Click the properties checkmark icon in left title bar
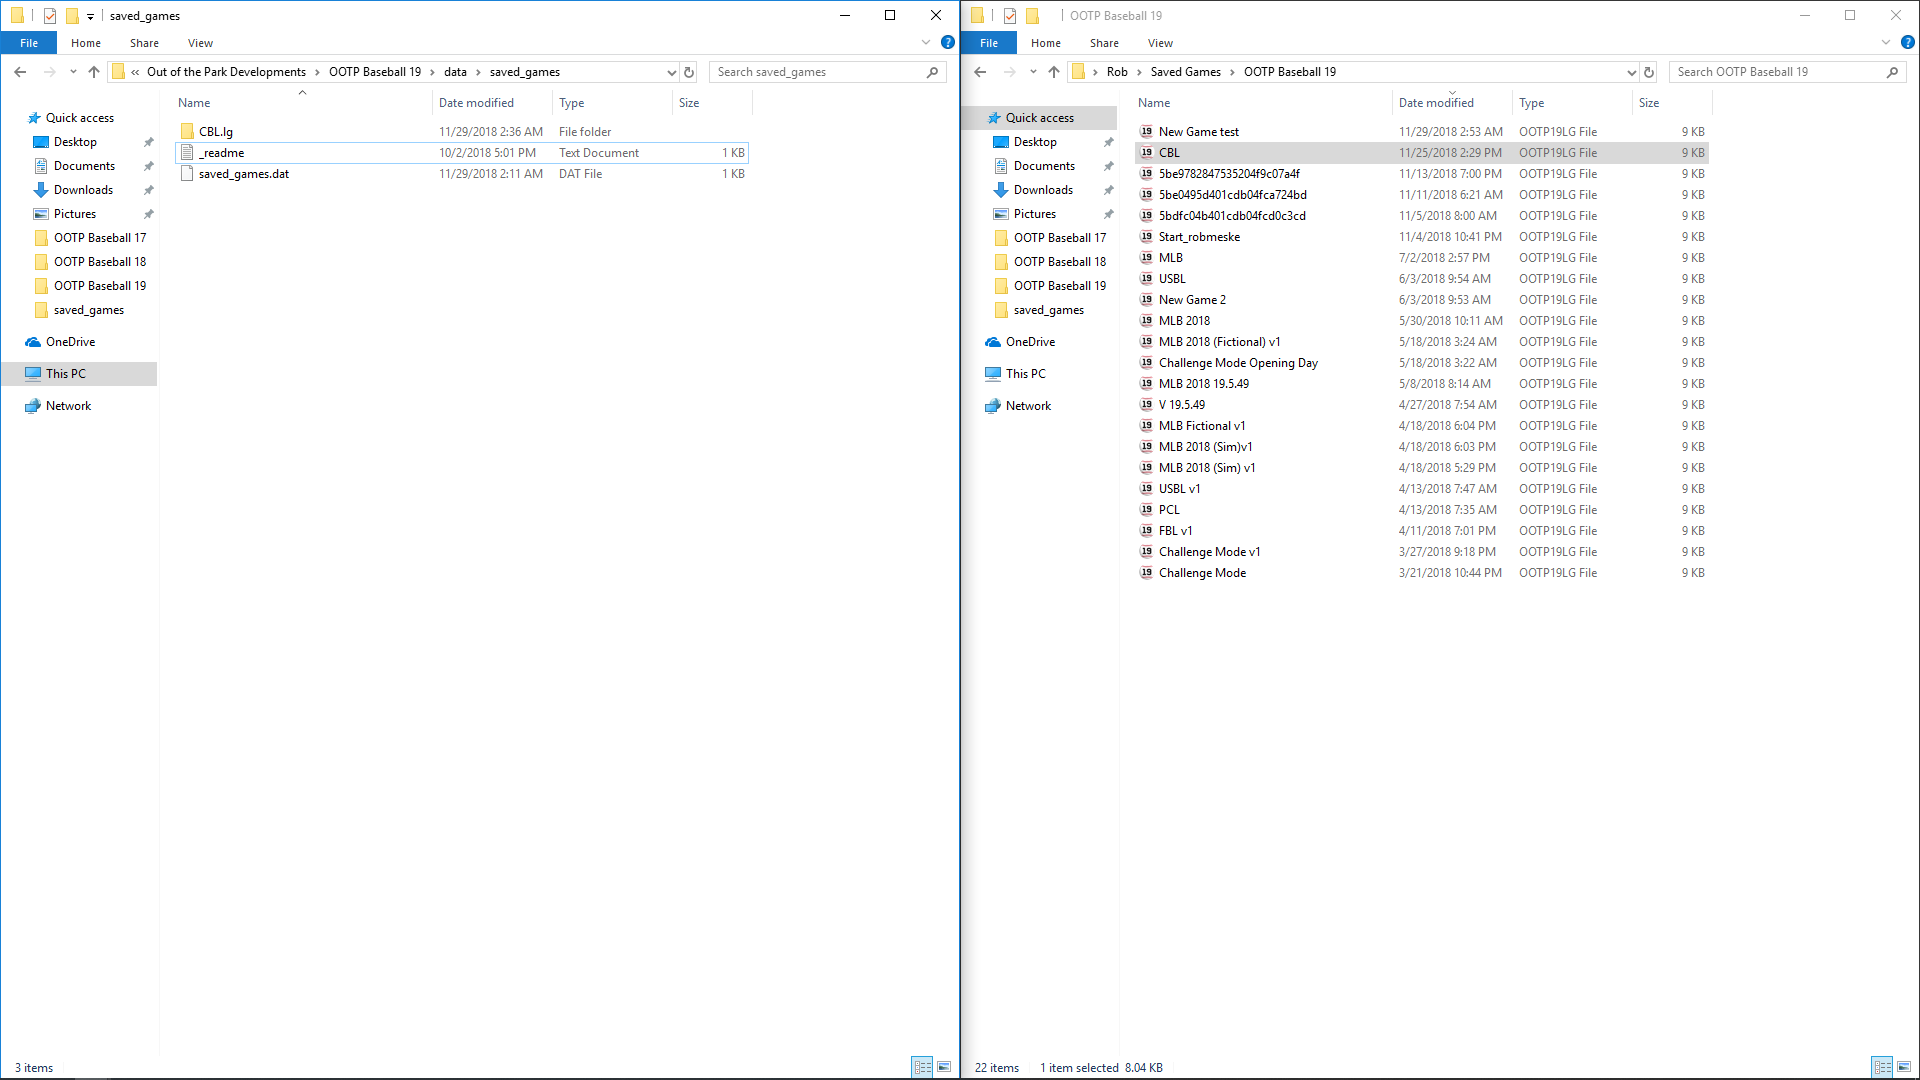The image size is (1920, 1080). tap(50, 16)
